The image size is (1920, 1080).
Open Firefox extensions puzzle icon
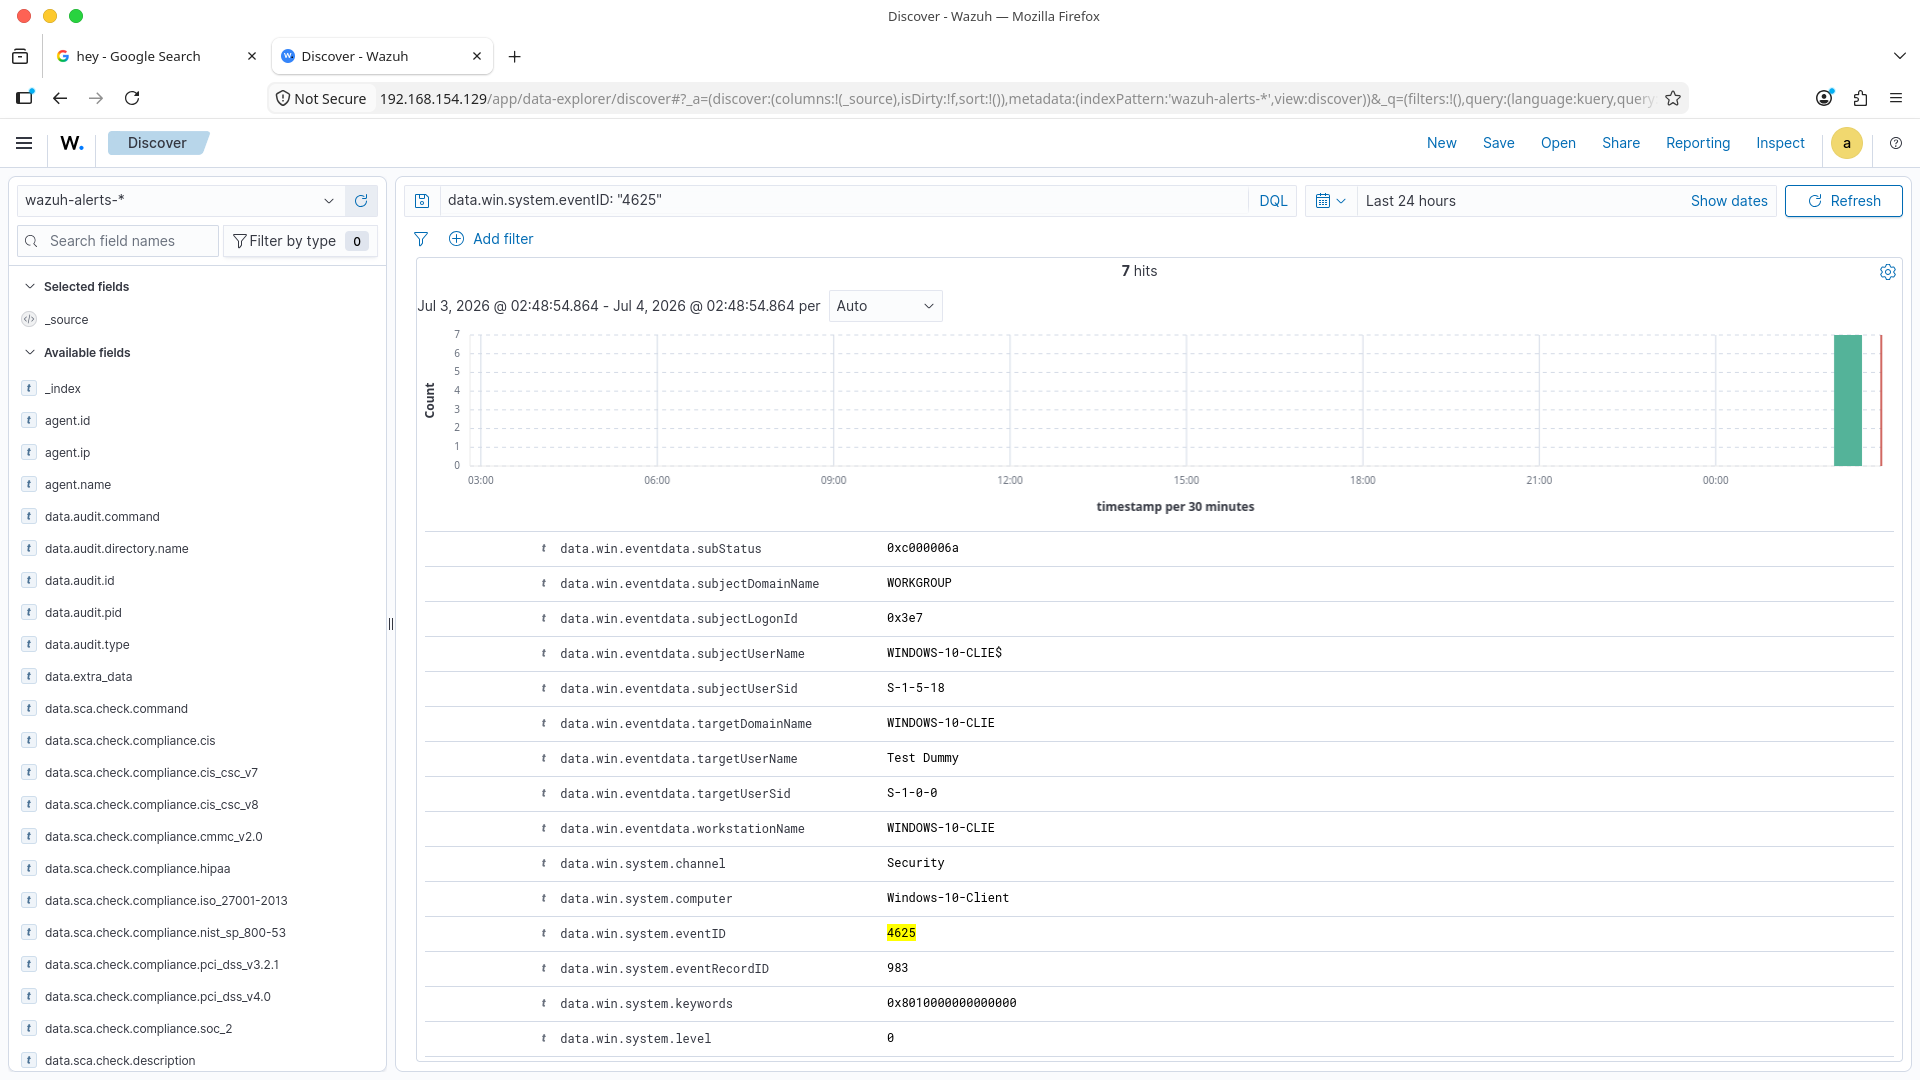point(1860,98)
